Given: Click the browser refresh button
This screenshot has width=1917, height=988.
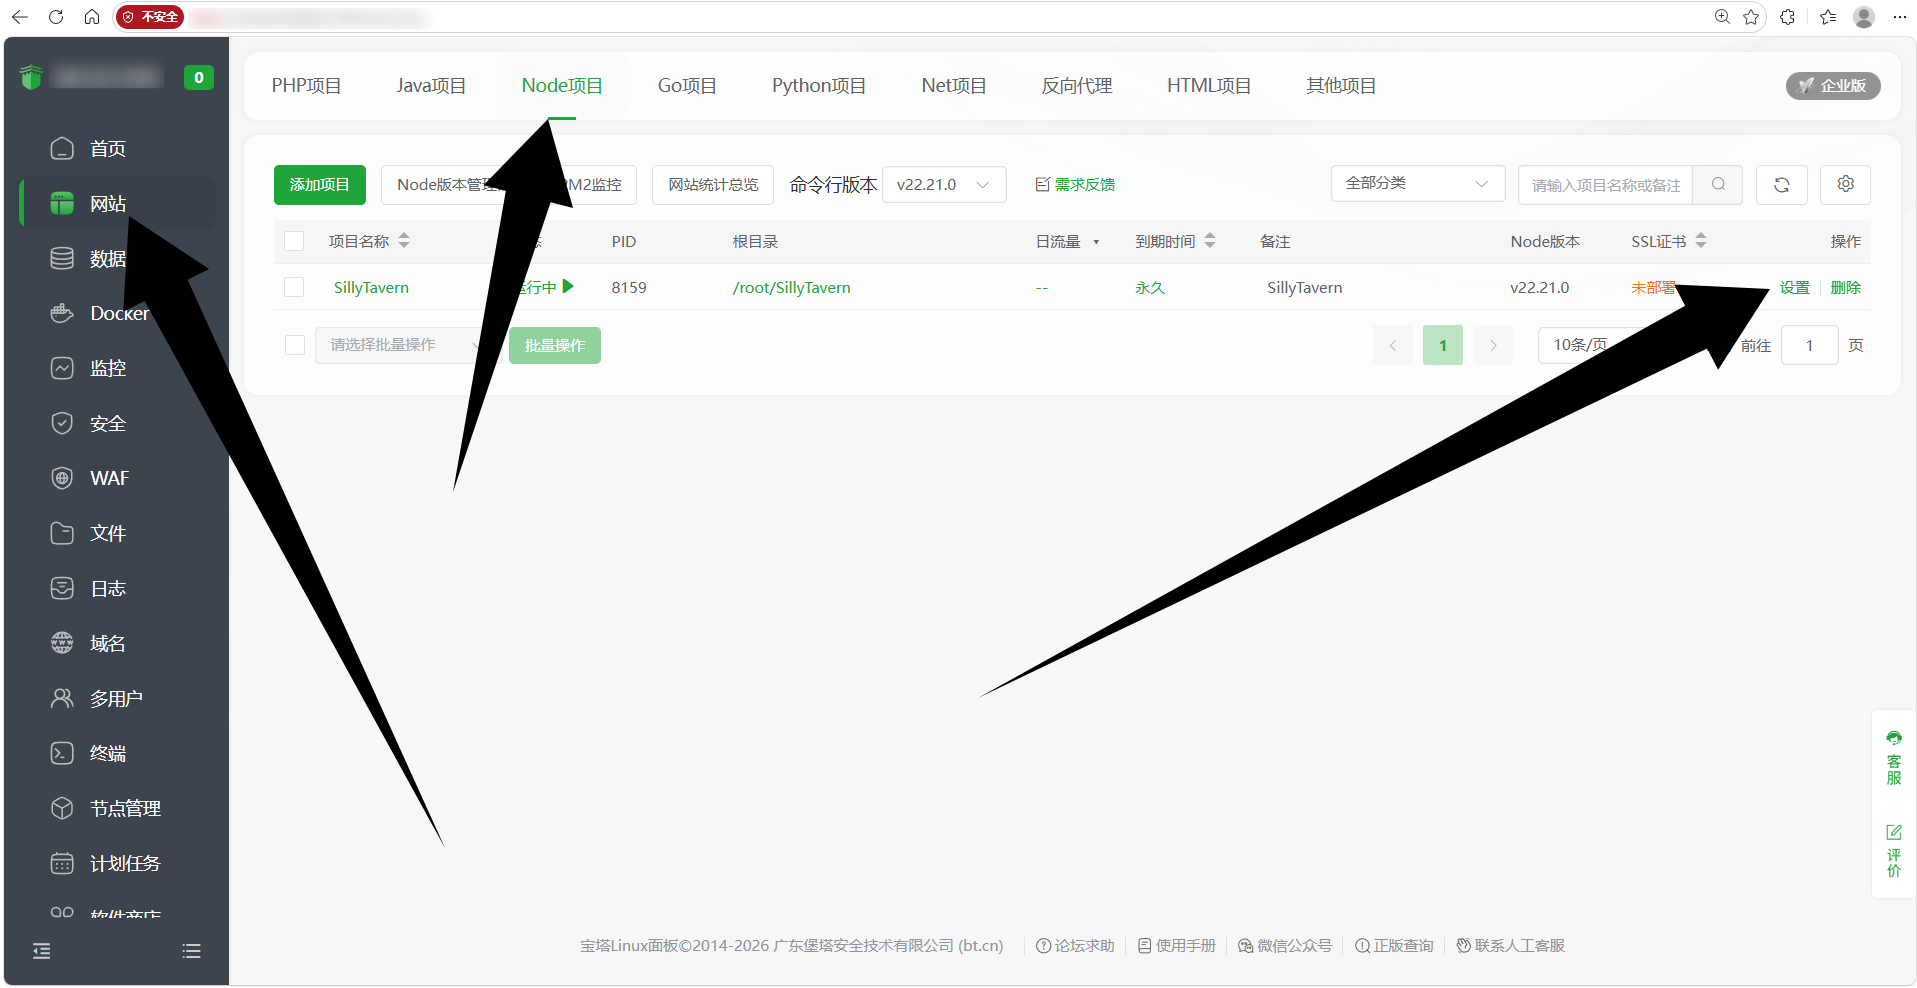Looking at the screenshot, I should [56, 17].
